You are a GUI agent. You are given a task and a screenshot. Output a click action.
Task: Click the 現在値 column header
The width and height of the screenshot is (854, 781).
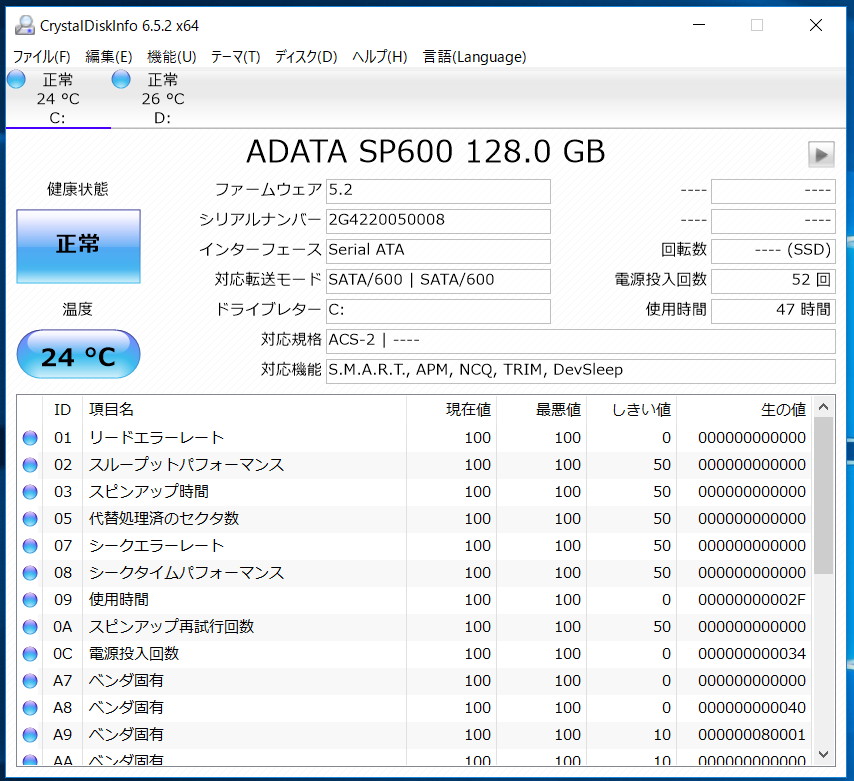[451, 410]
